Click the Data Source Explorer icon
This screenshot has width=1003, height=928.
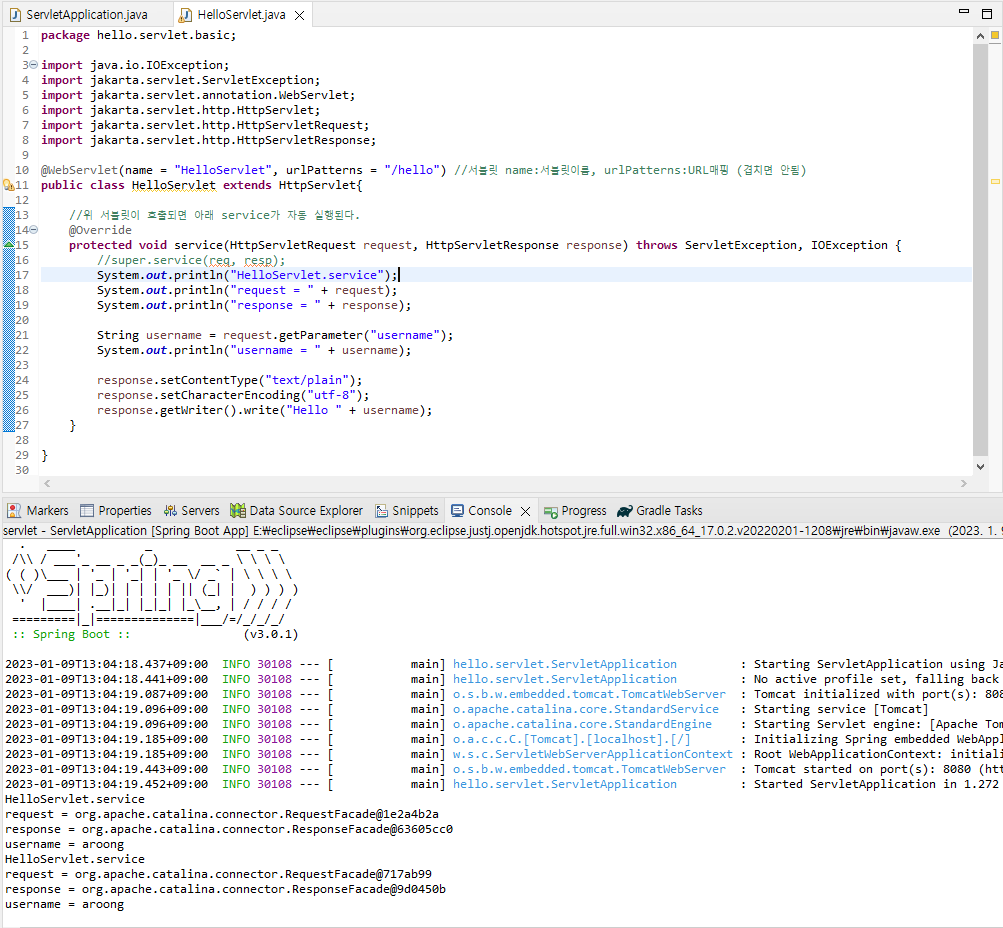click(x=238, y=510)
